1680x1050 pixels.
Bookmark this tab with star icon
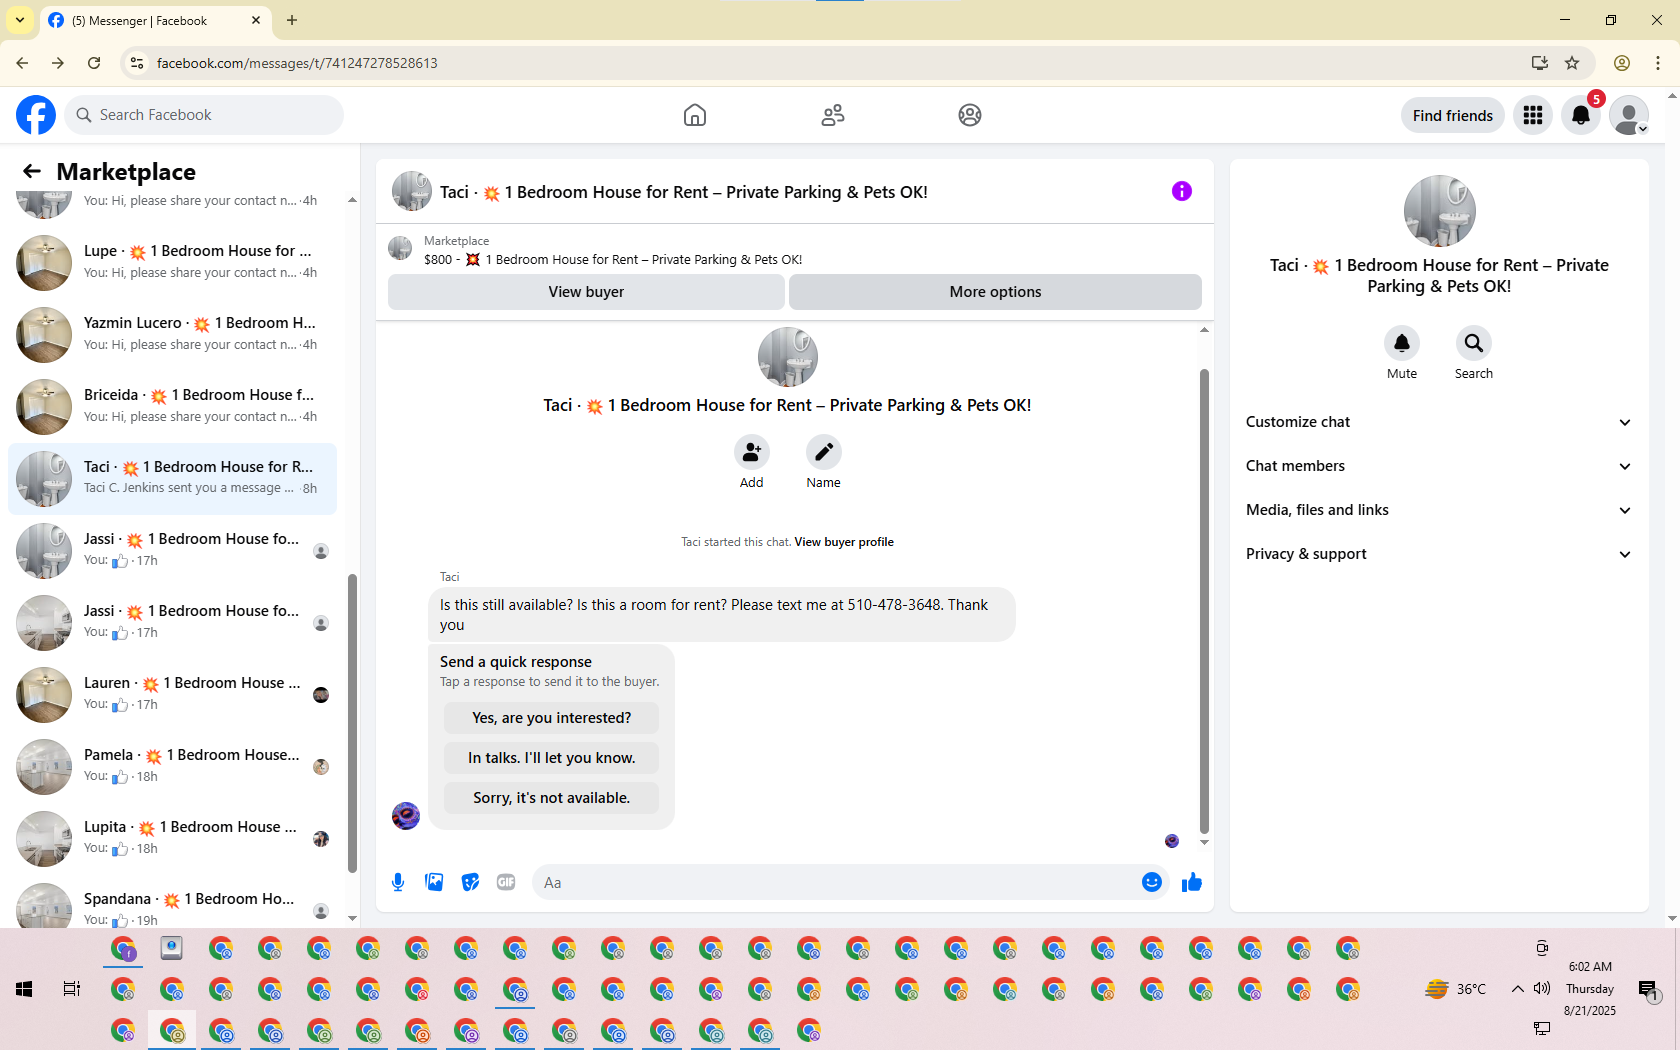point(1572,63)
